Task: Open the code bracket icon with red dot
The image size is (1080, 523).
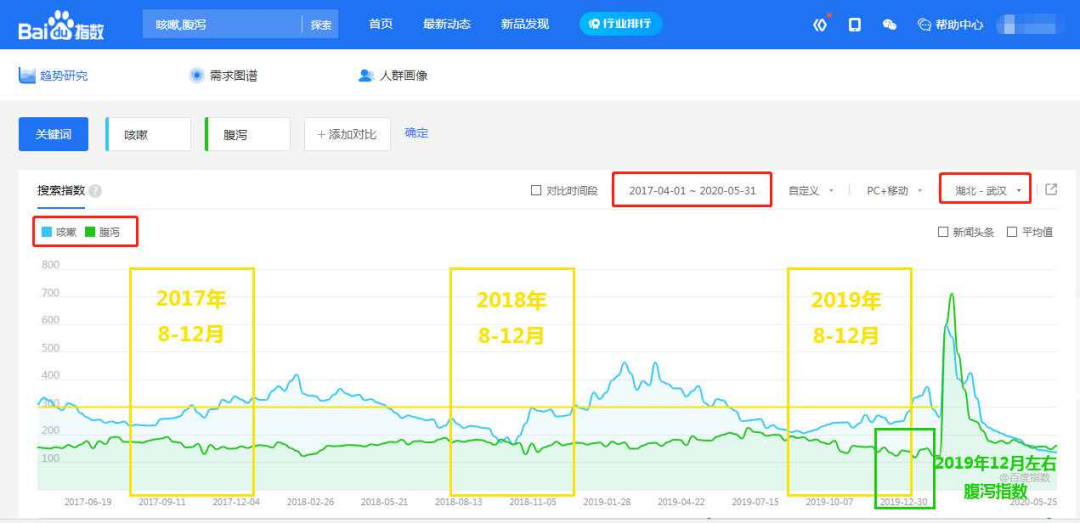Action: coord(820,25)
